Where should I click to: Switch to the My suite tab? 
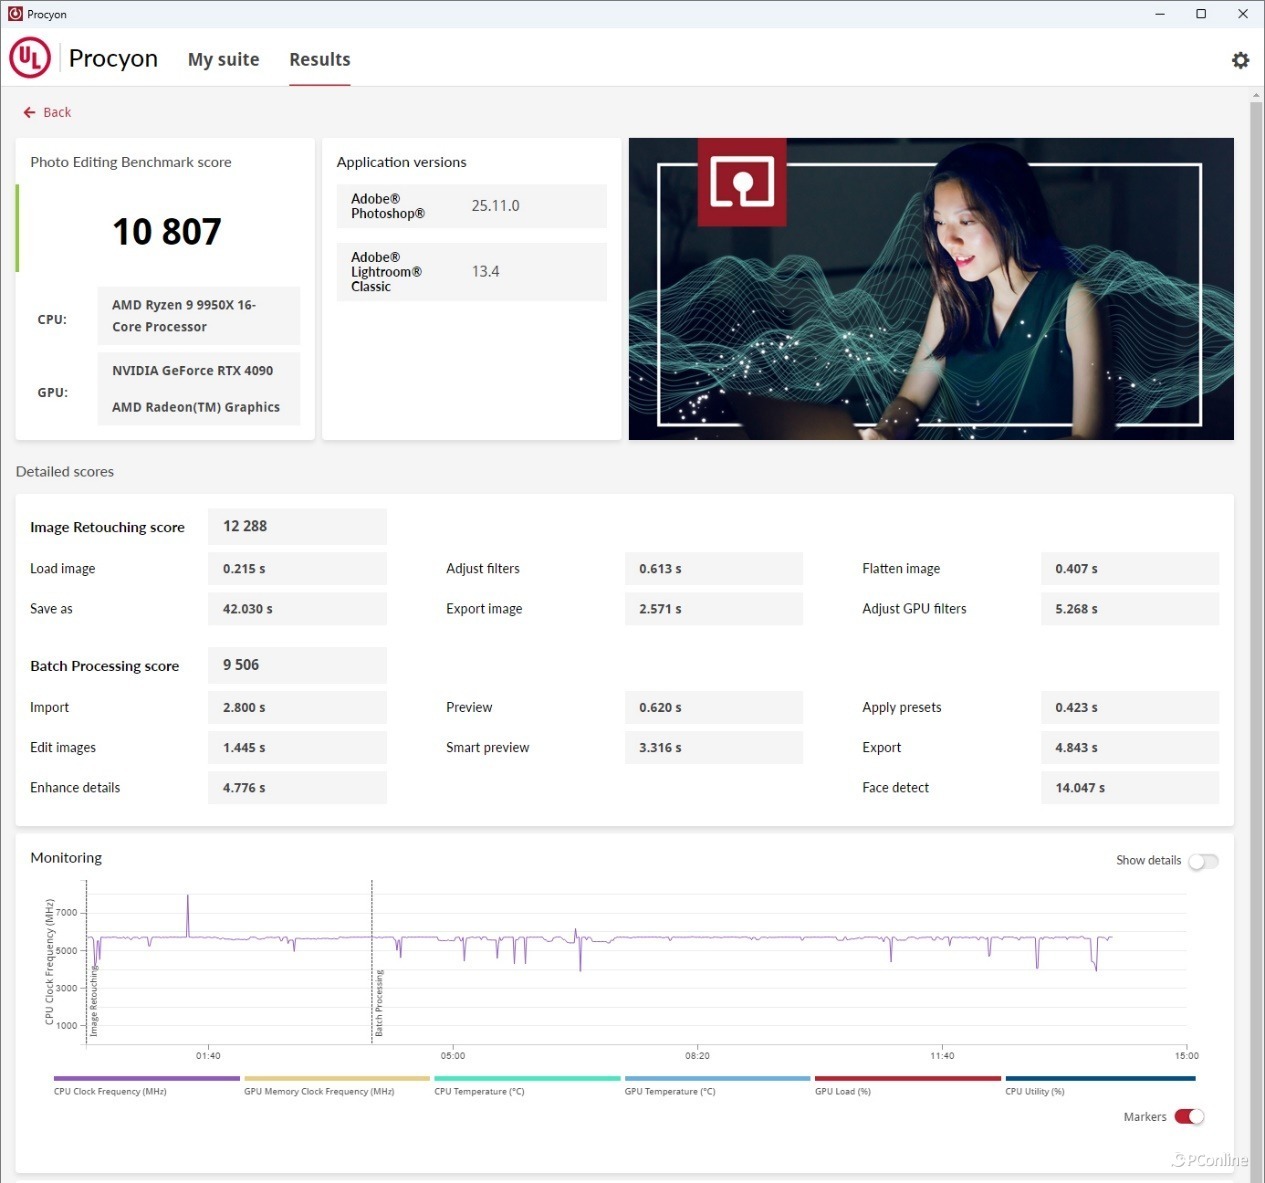[x=223, y=60]
